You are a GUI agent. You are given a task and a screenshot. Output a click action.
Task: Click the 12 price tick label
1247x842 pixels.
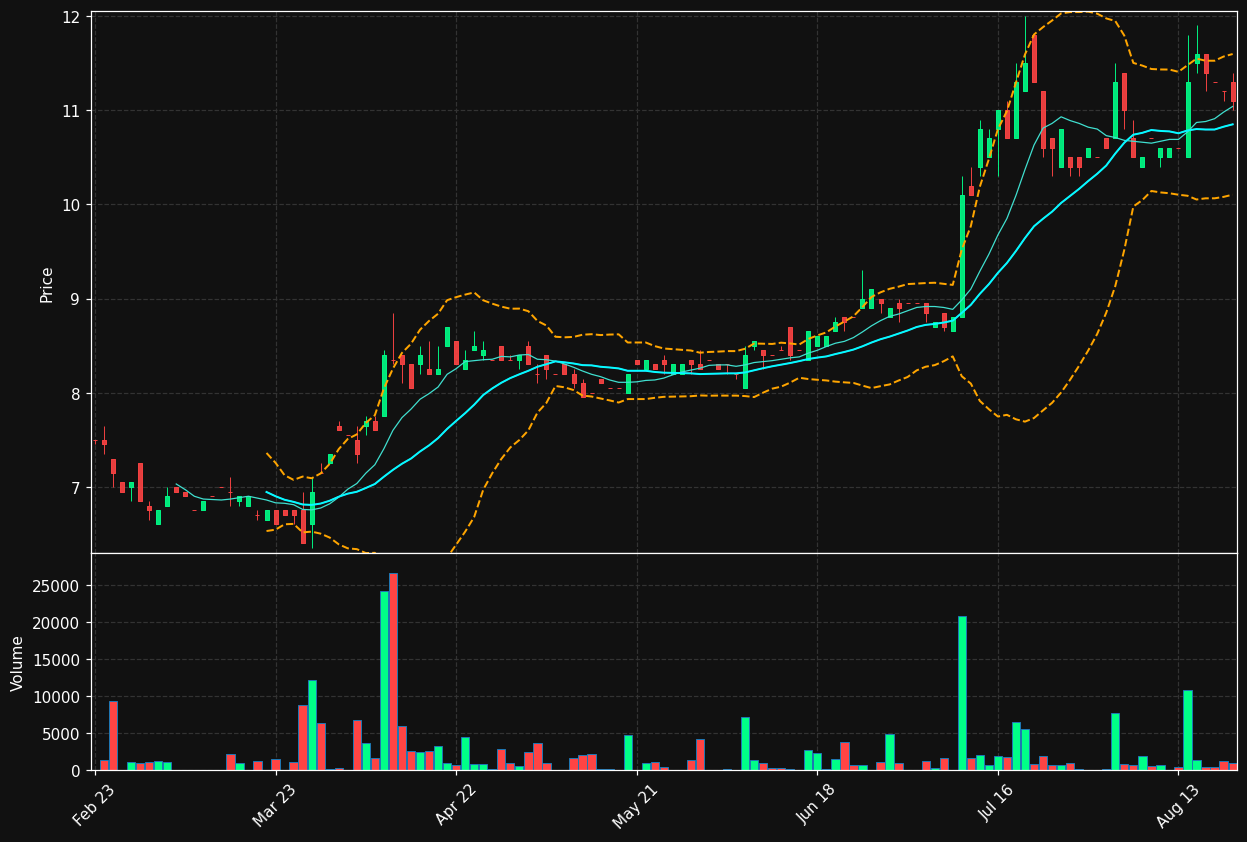(71, 17)
